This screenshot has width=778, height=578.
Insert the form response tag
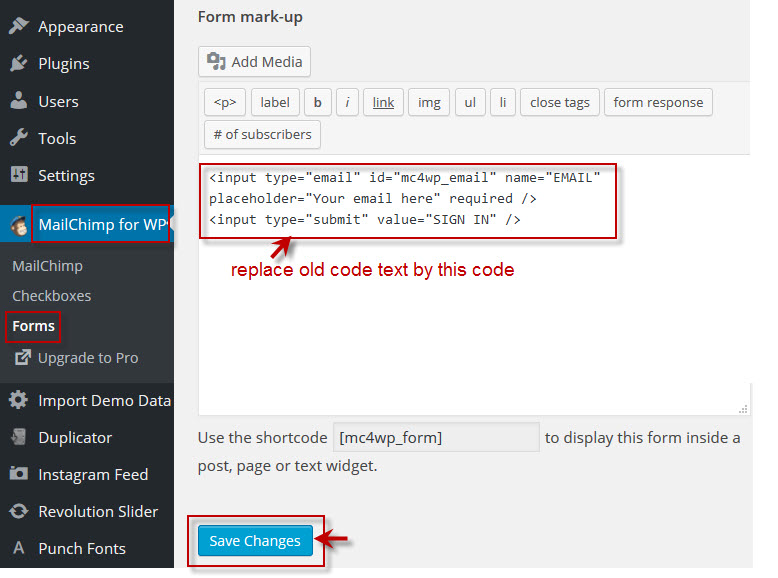658,102
